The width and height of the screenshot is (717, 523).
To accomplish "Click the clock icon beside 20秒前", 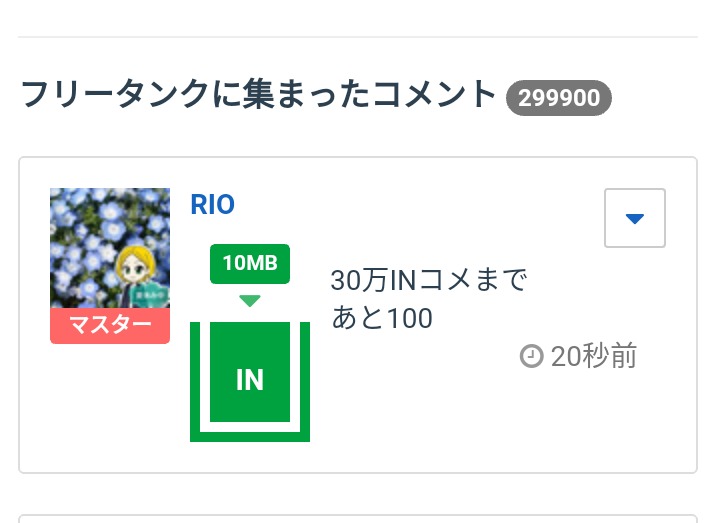I will tap(531, 356).
